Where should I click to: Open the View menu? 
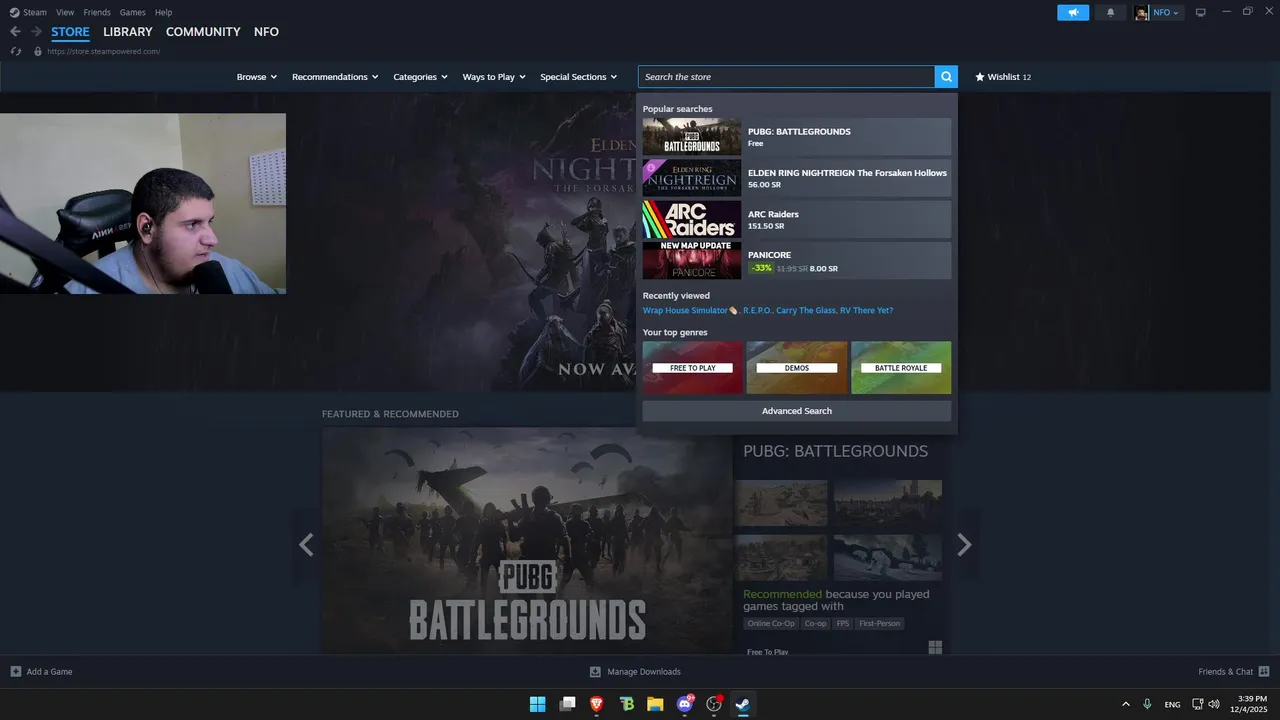click(65, 12)
